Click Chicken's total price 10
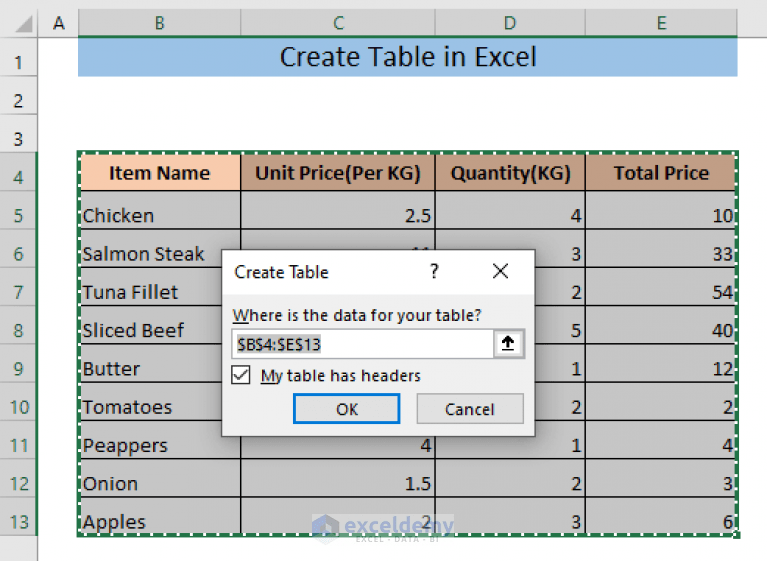 (x=661, y=210)
